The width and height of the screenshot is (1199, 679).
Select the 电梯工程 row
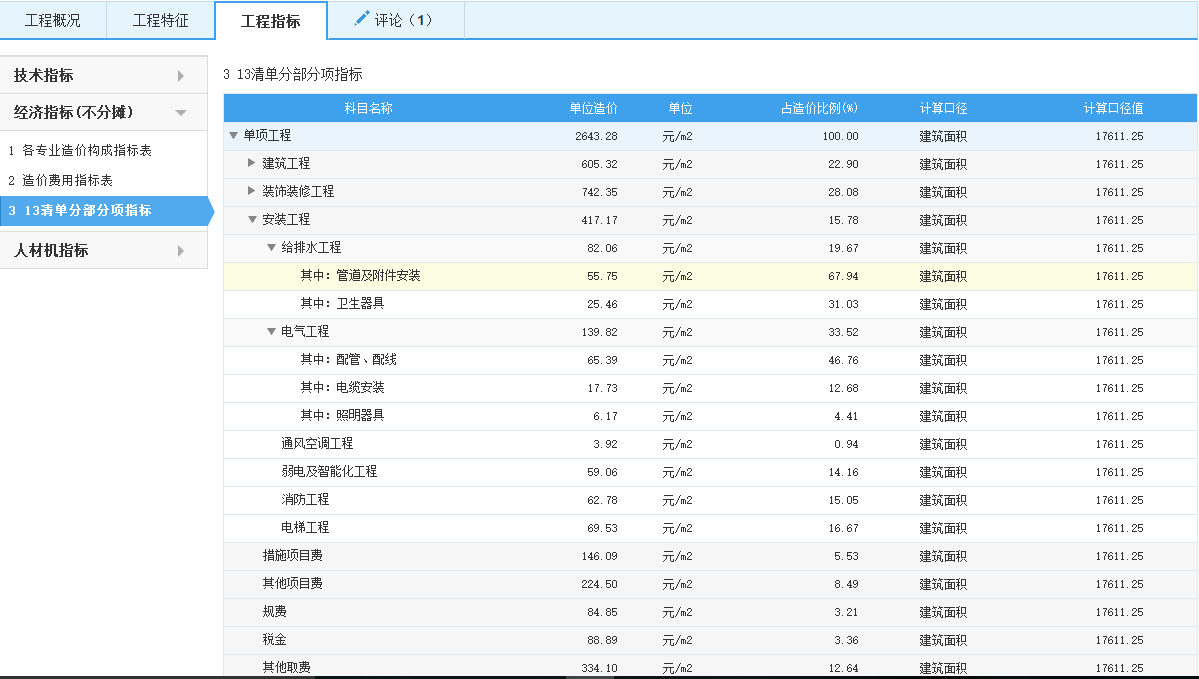coord(710,528)
